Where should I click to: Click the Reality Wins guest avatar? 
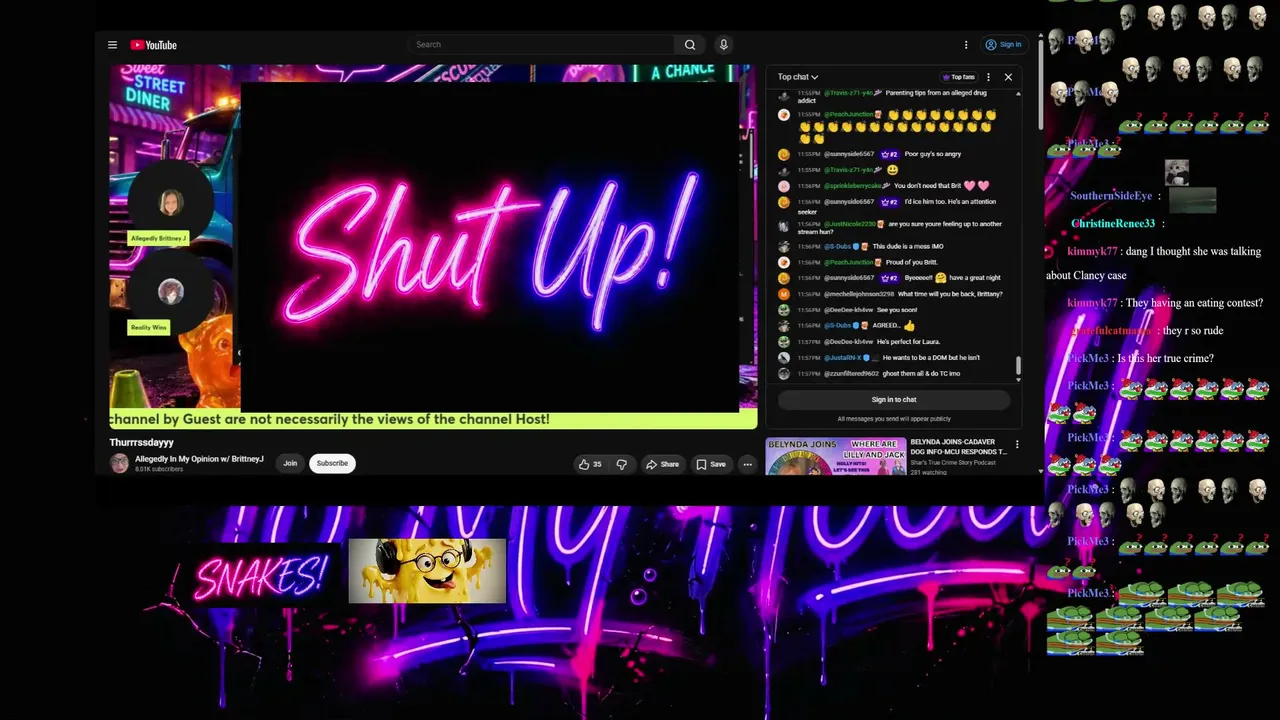pyautogui.click(x=171, y=291)
